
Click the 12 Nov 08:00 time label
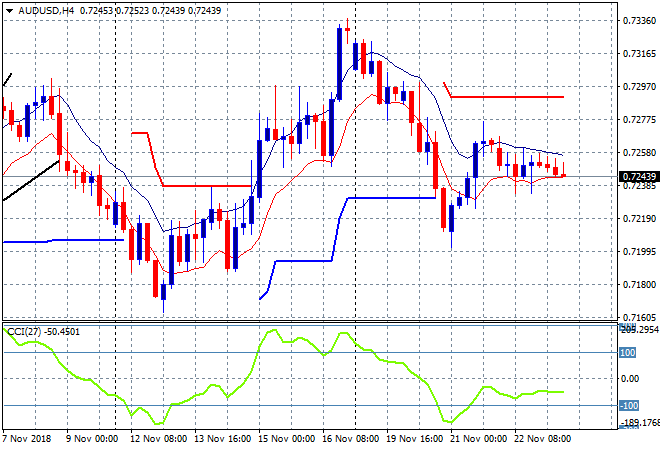[x=158, y=439]
